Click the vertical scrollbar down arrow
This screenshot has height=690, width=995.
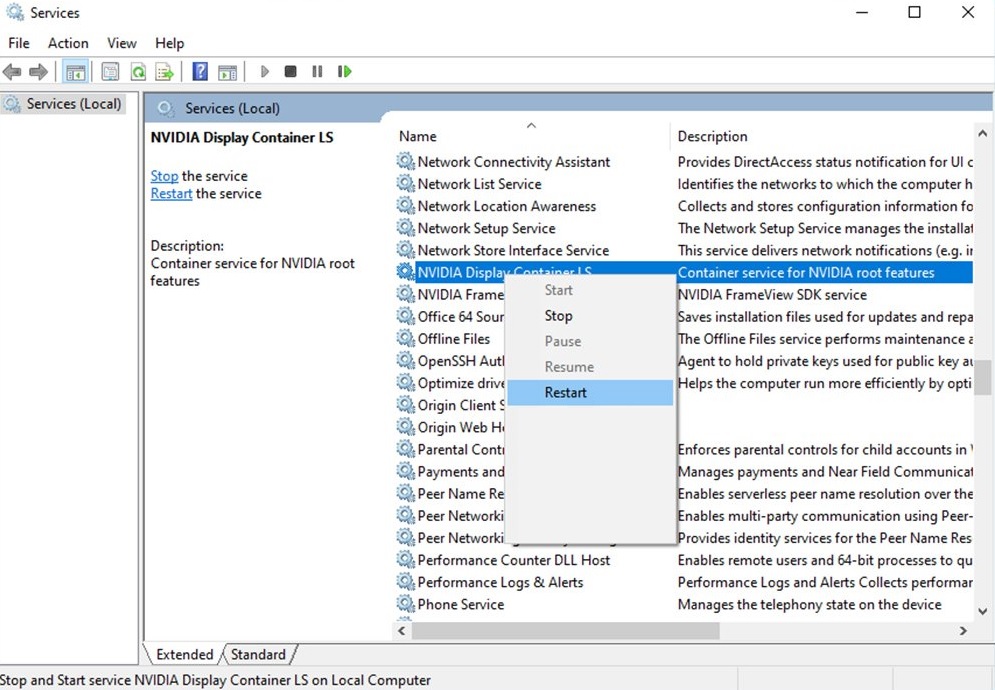coord(982,611)
